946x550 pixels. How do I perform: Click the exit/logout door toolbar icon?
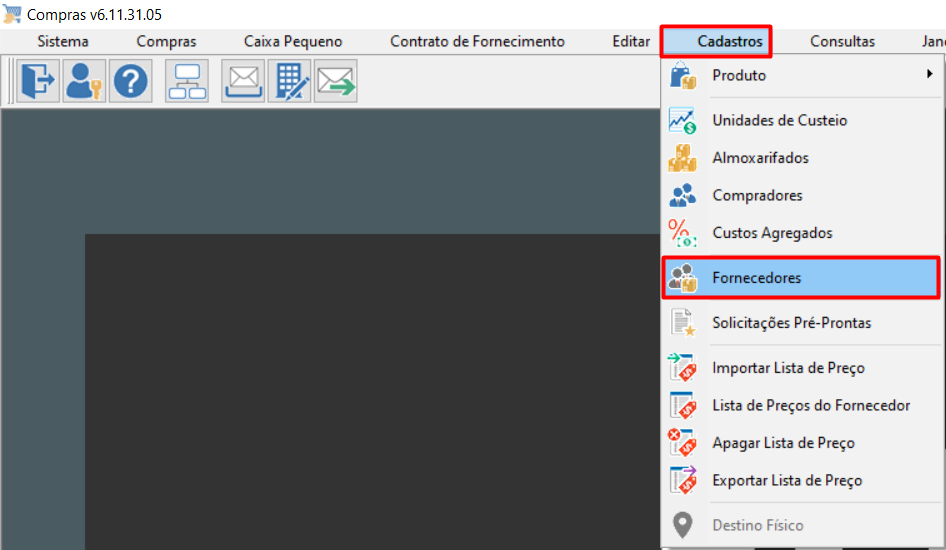tap(37, 81)
